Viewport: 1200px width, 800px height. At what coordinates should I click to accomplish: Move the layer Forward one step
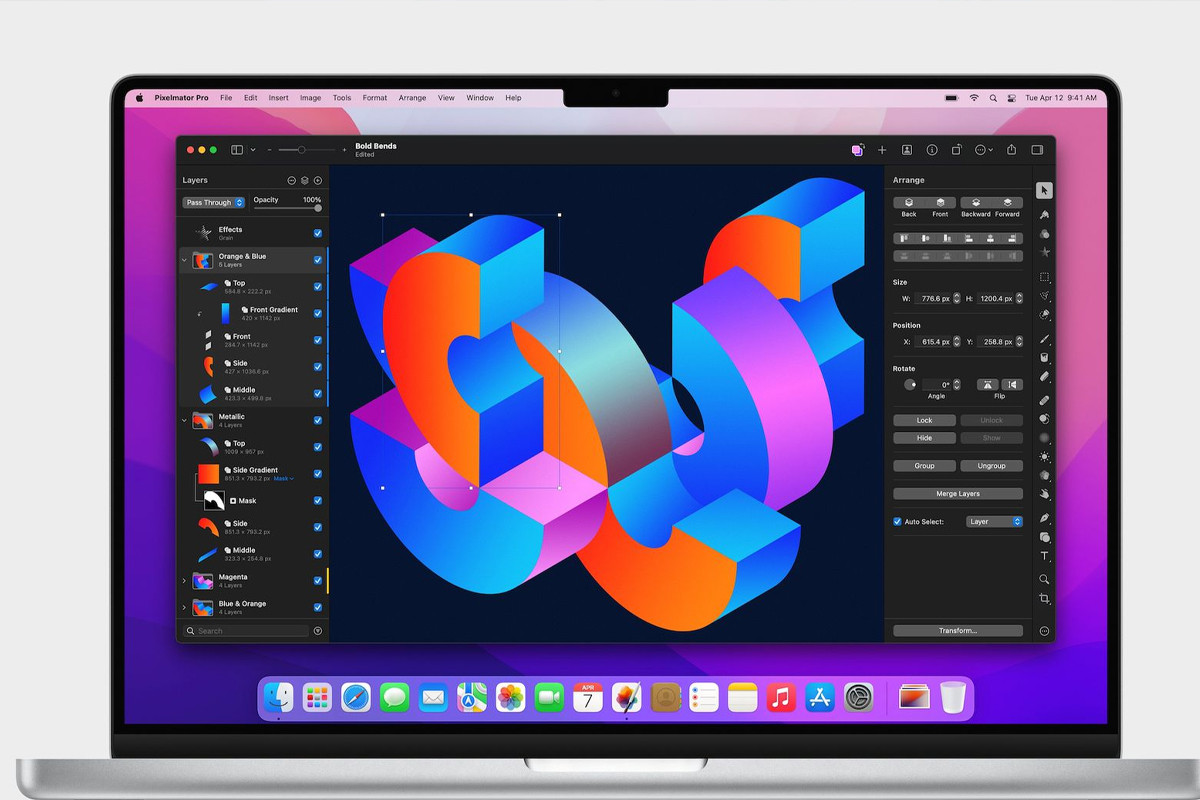click(1007, 202)
